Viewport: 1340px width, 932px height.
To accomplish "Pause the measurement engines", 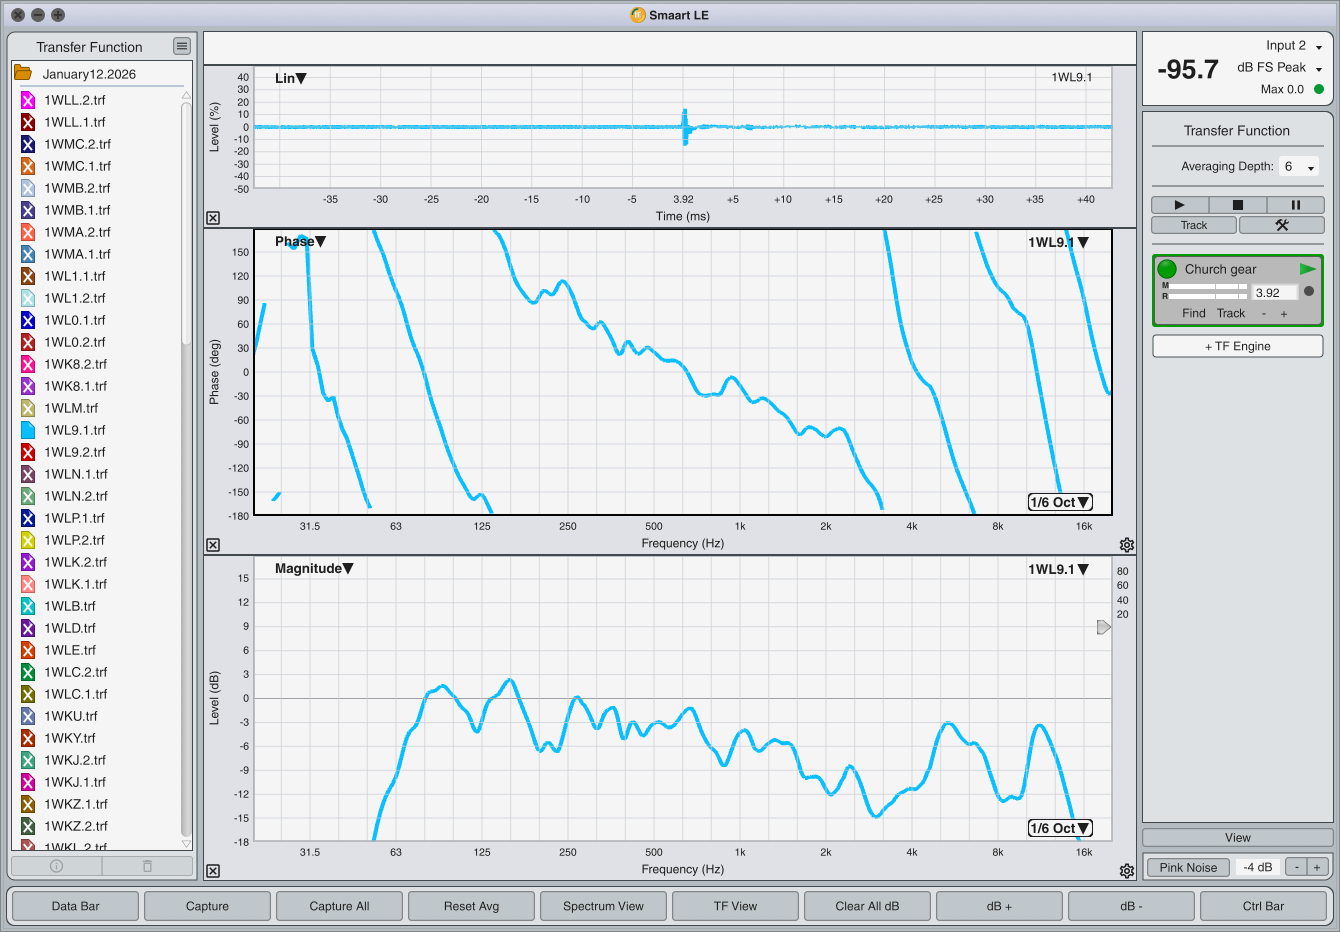I will [x=1295, y=205].
